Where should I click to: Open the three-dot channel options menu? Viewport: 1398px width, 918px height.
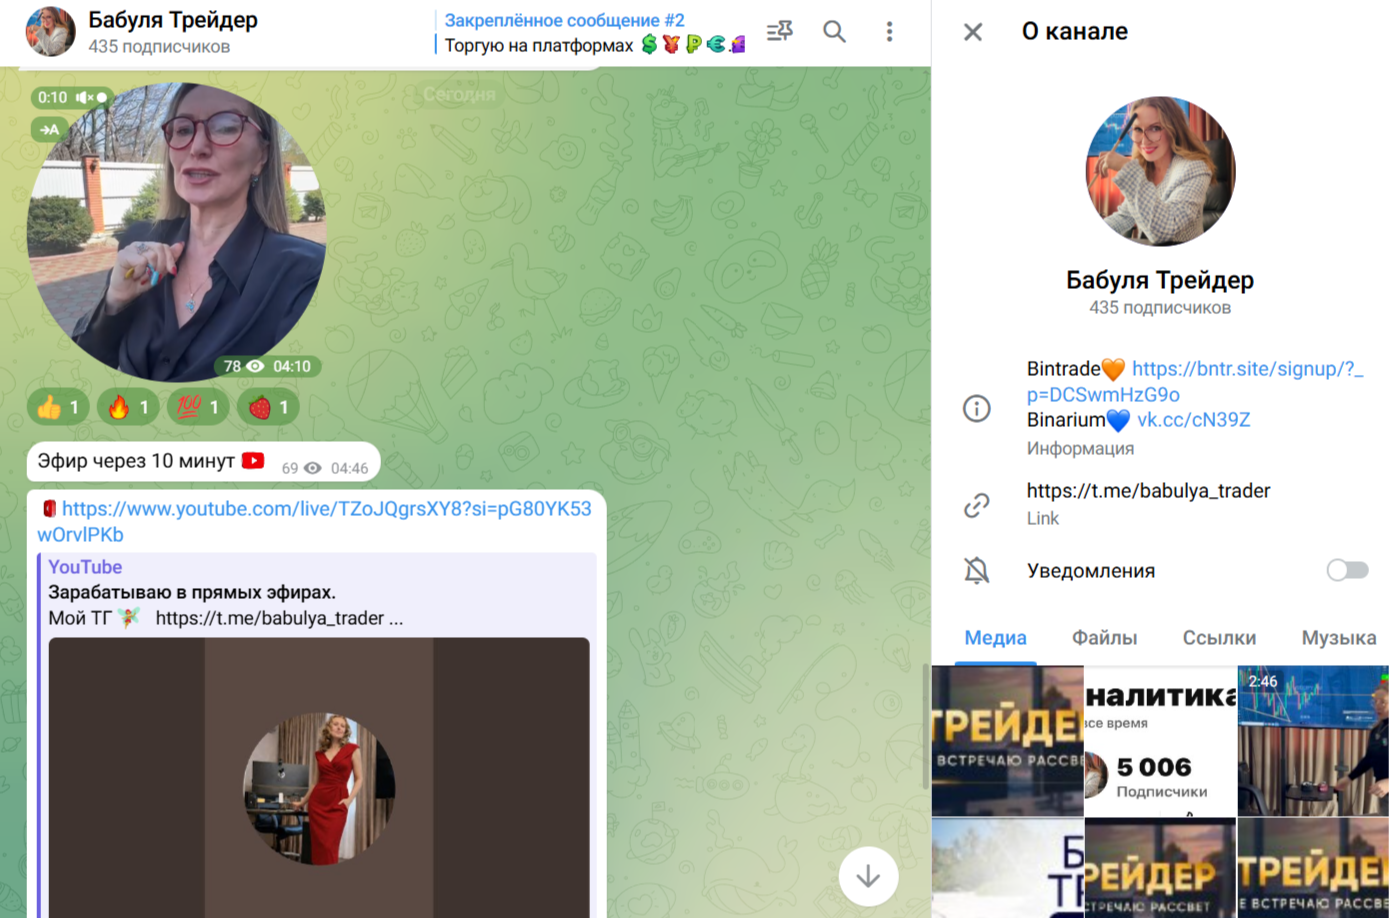pos(889,32)
